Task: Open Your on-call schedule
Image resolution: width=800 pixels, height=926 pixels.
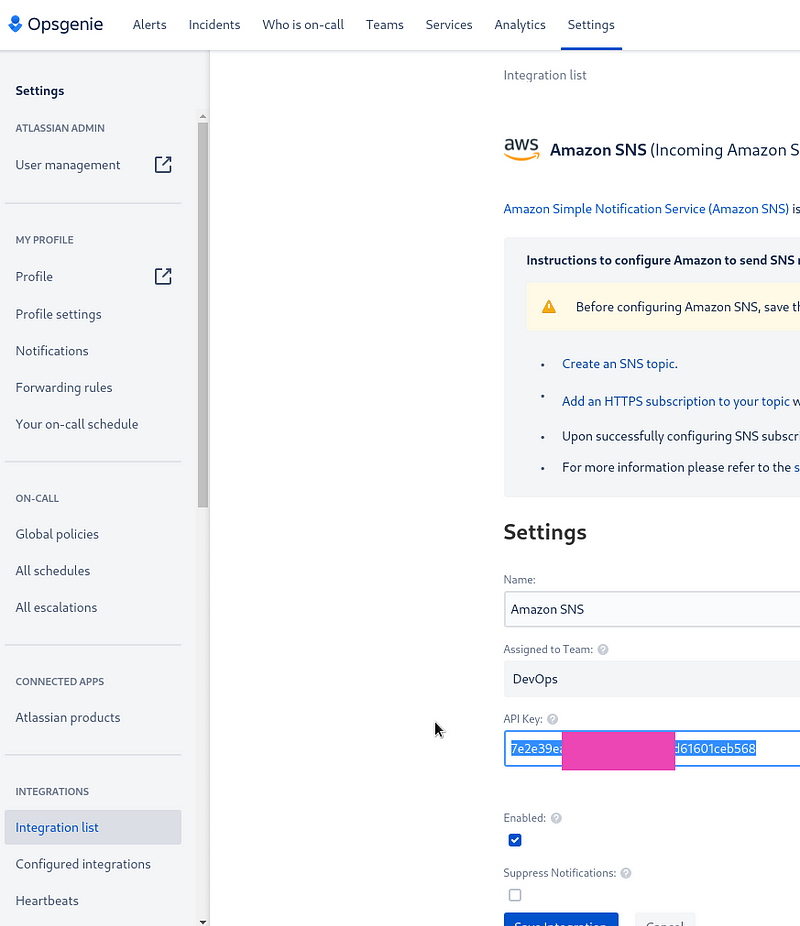Action: [77, 424]
